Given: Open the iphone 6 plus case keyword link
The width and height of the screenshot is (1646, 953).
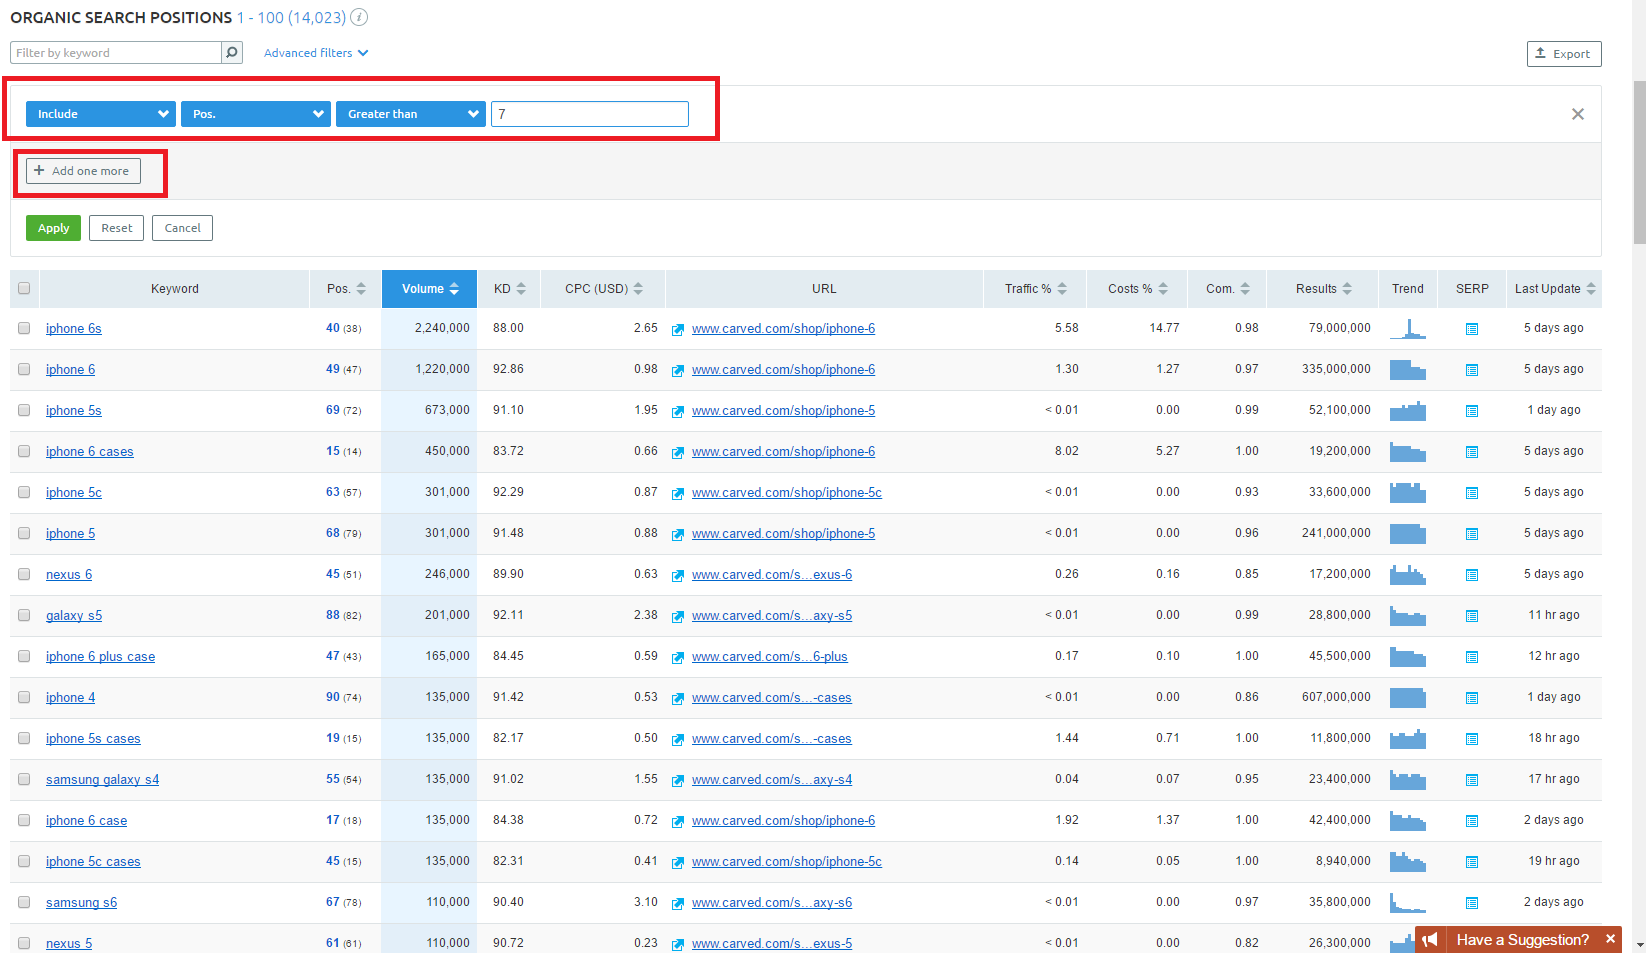Looking at the screenshot, I should 100,657.
